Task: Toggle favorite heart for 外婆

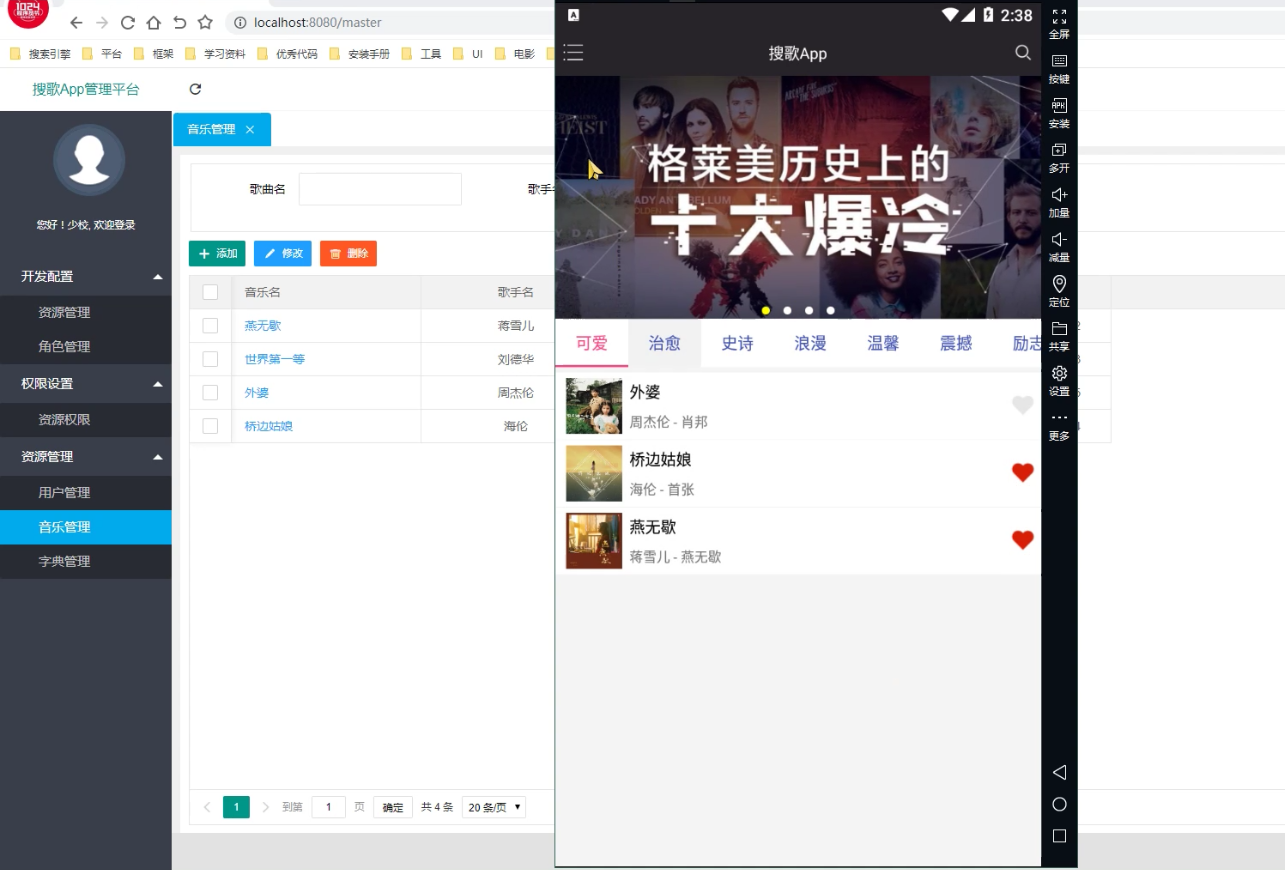Action: pyautogui.click(x=1022, y=405)
